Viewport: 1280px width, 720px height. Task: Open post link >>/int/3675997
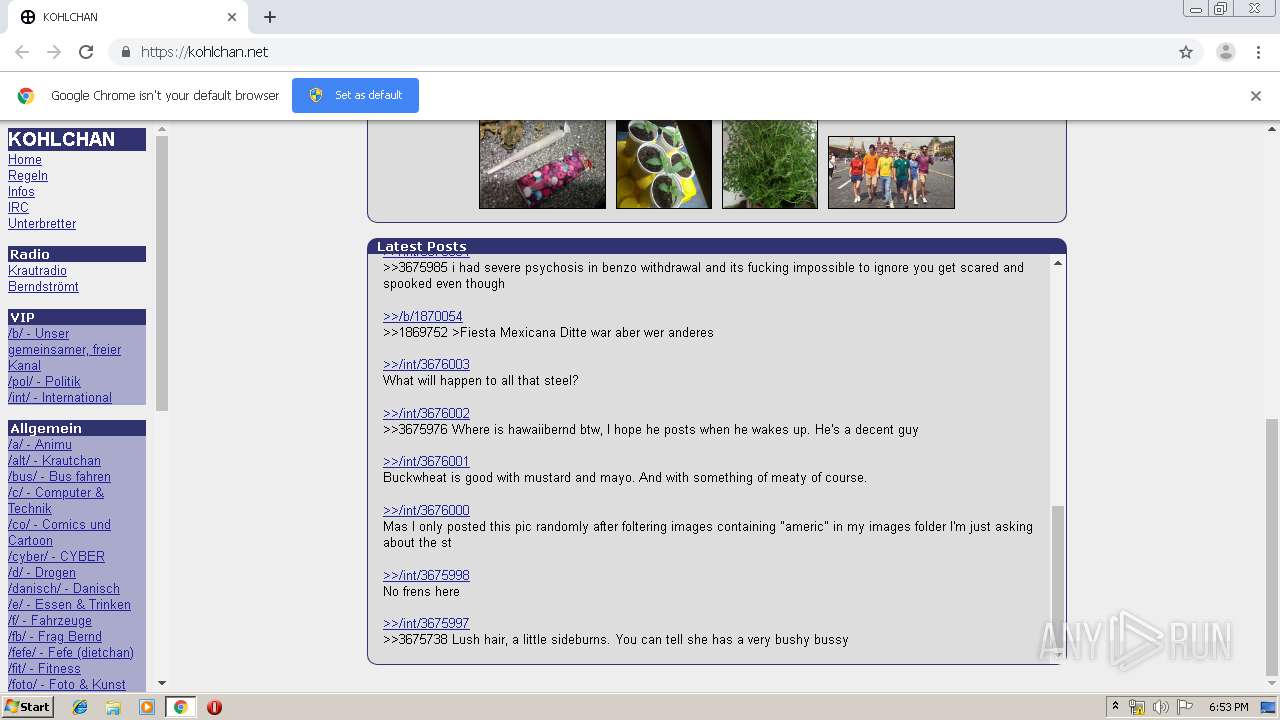point(426,624)
